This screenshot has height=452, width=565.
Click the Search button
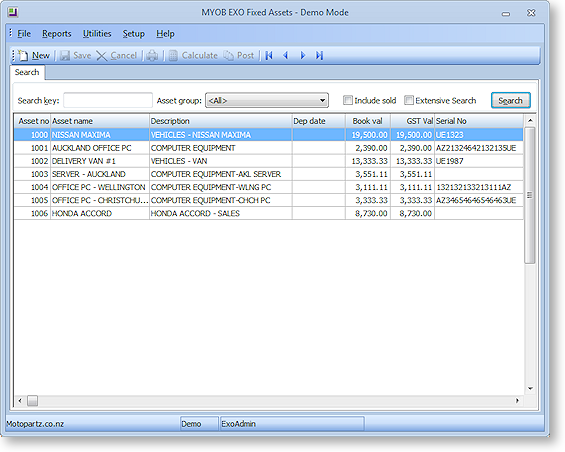coord(511,101)
